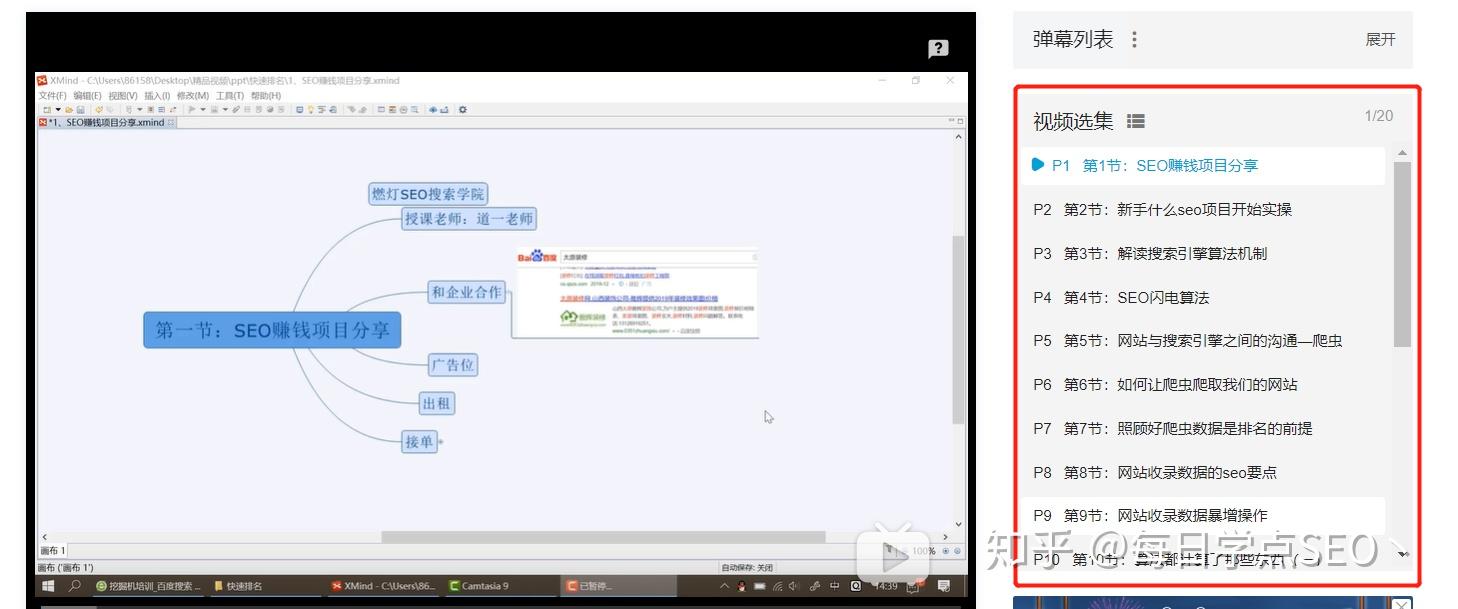Click the XMind settings gear toolbar icon
Screen dimensions: 1458x609
[463, 110]
